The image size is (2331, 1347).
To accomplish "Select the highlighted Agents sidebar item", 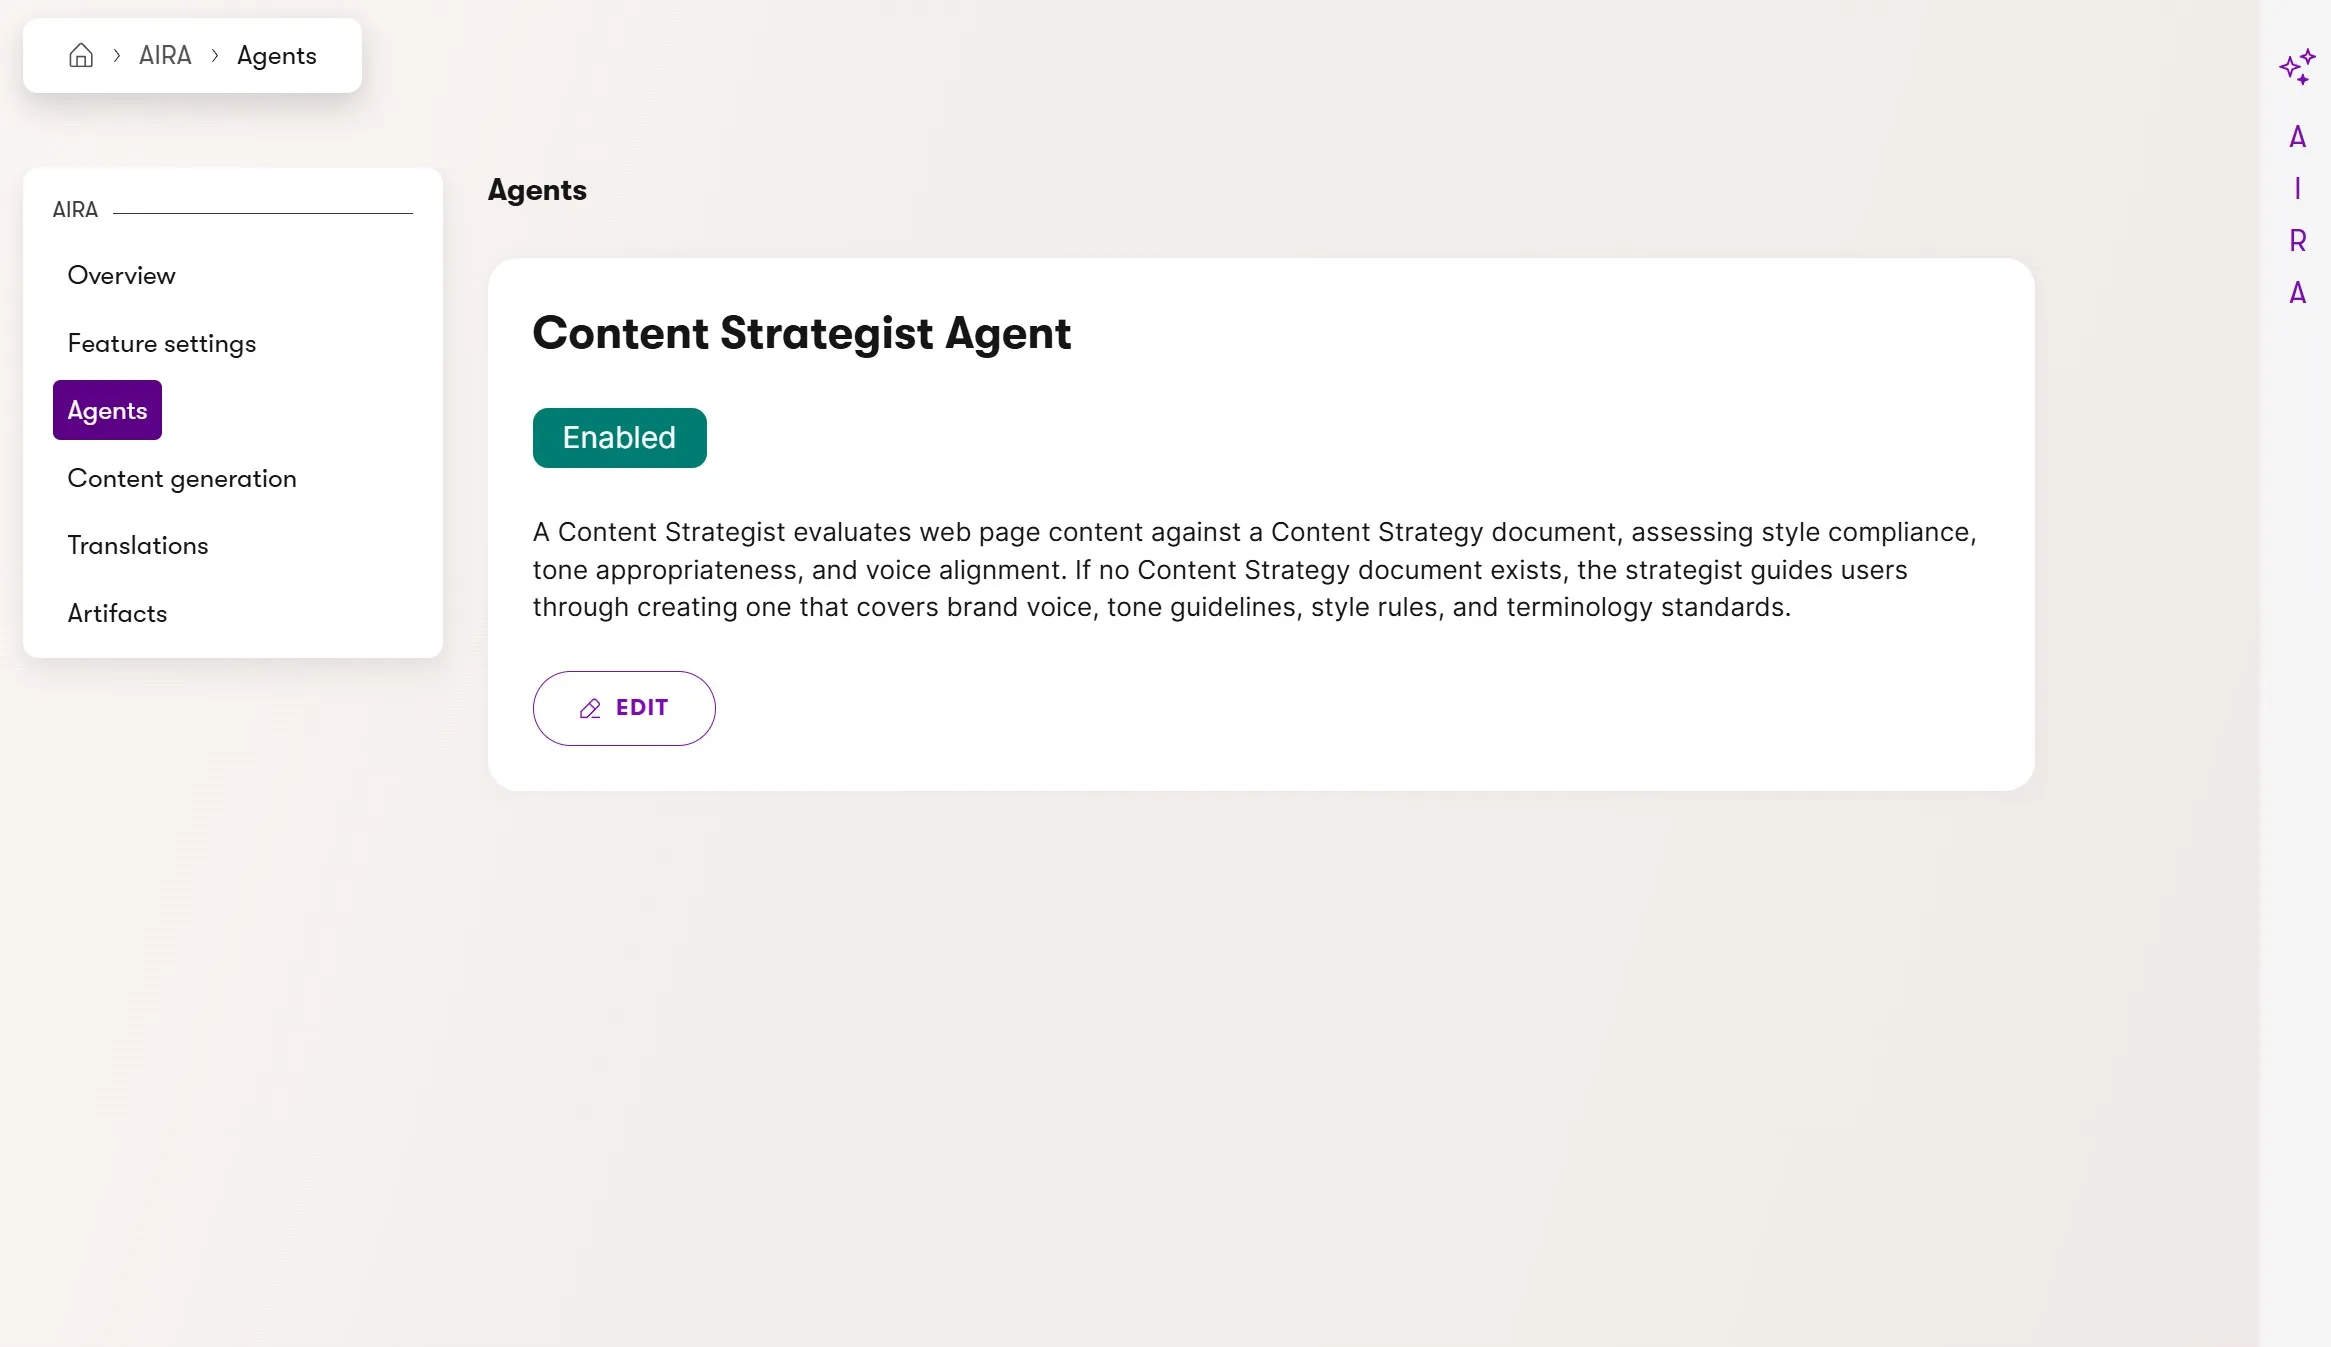I will (107, 411).
